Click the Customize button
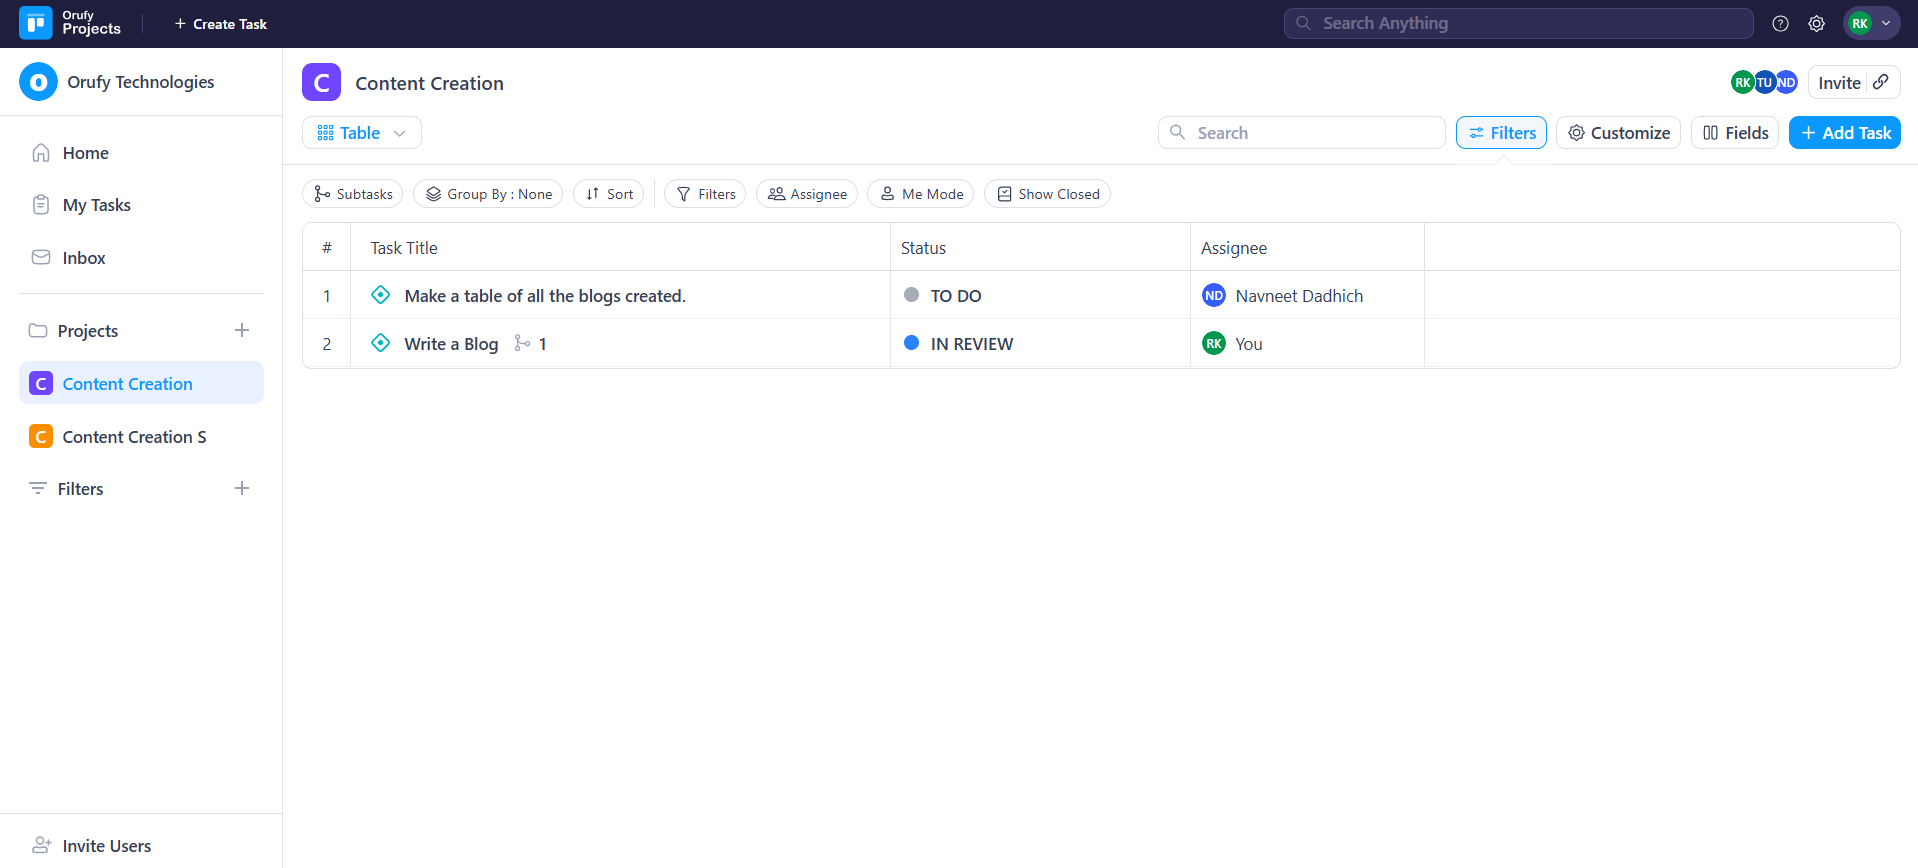This screenshot has width=1918, height=868. coord(1617,133)
